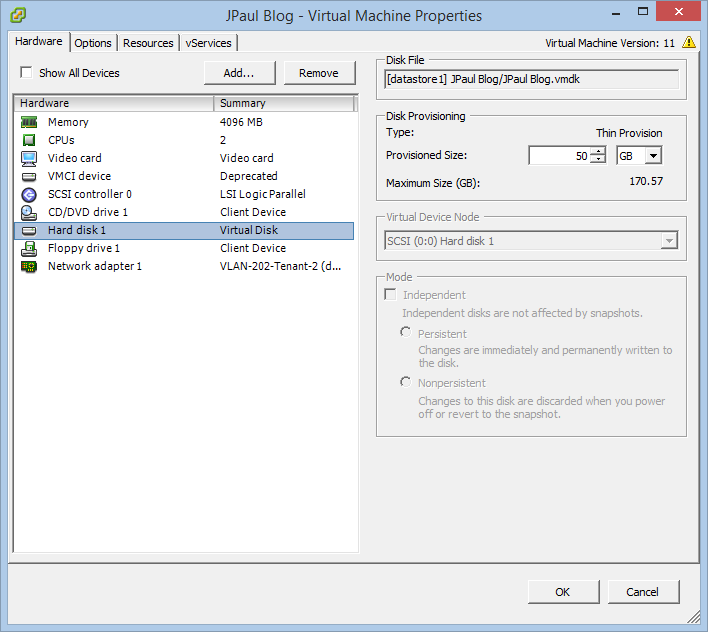
Task: Switch to the Resources tab
Action: coord(148,43)
